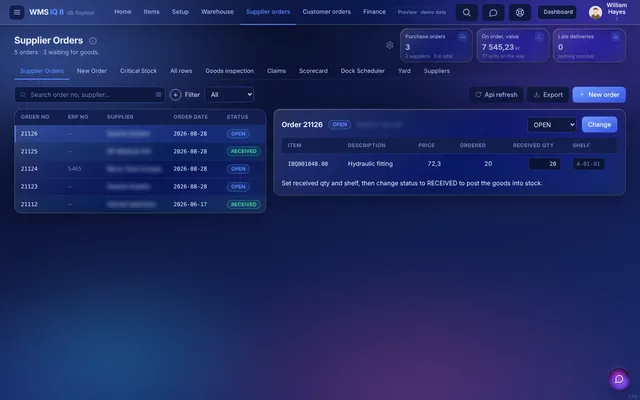Click the lifebuoy help icon

point(520,13)
